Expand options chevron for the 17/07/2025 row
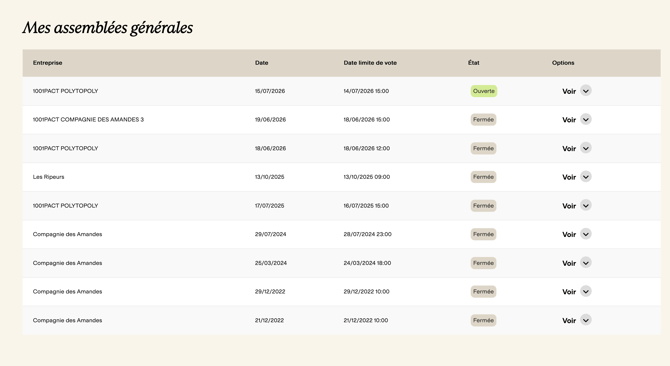Screen dimensions: 670x366 pos(586,205)
